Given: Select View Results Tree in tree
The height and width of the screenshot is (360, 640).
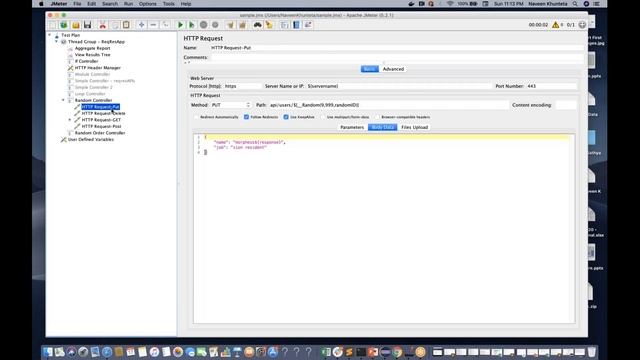Looking at the screenshot, I should (x=92, y=55).
